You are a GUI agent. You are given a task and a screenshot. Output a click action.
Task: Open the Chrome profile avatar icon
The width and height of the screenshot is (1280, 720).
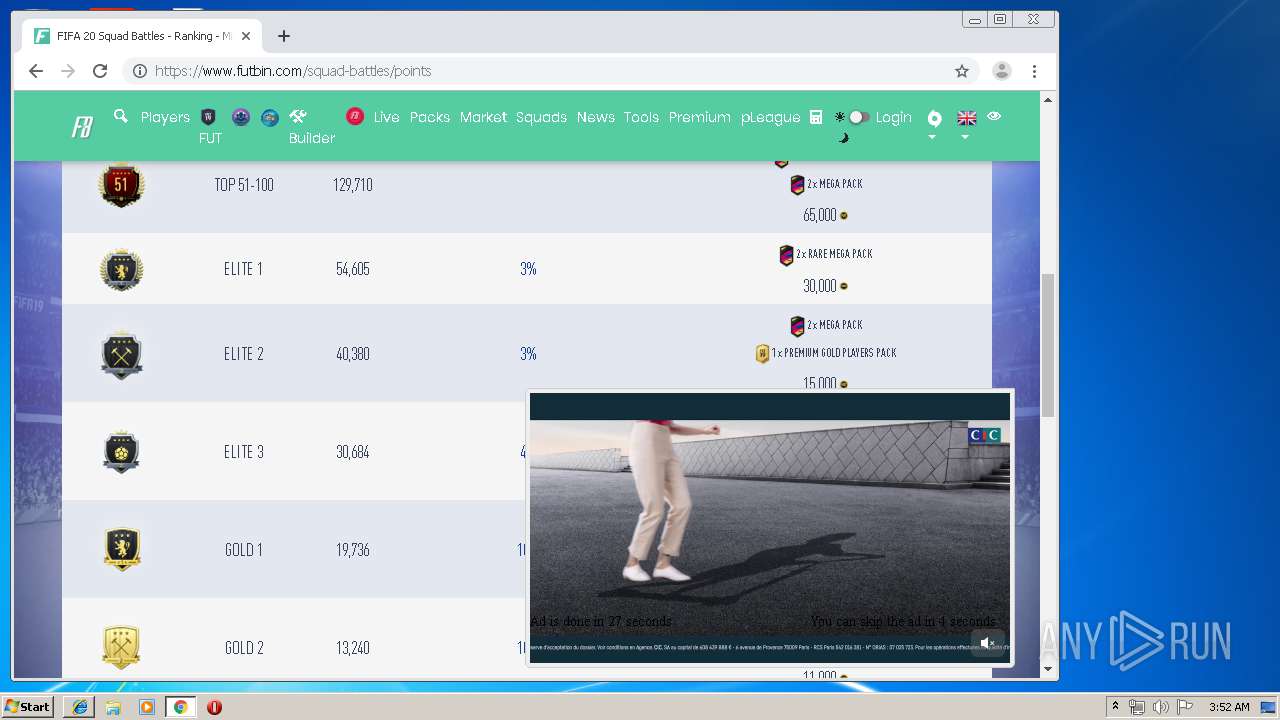(x=1001, y=71)
